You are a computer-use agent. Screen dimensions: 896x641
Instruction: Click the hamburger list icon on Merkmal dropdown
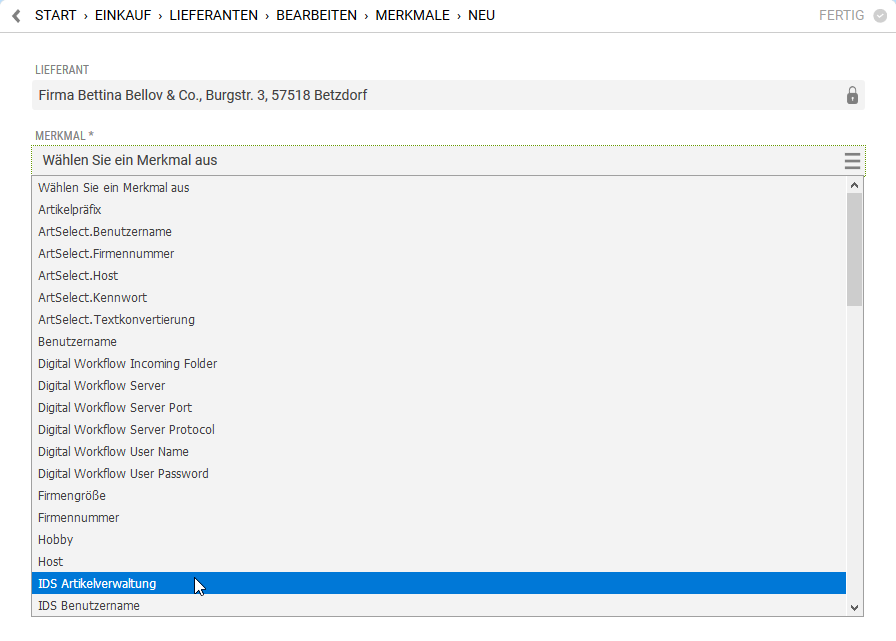pos(852,161)
